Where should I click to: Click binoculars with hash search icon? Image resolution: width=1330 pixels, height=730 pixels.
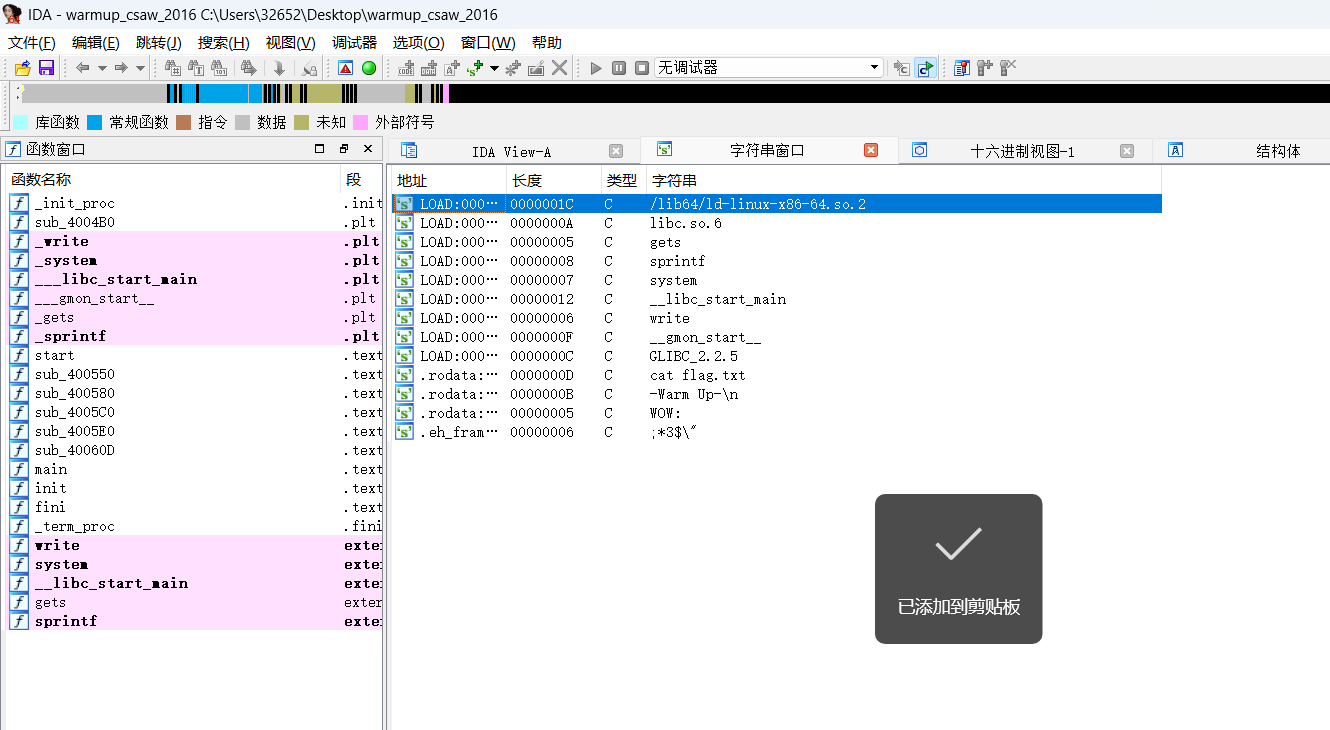coord(173,68)
